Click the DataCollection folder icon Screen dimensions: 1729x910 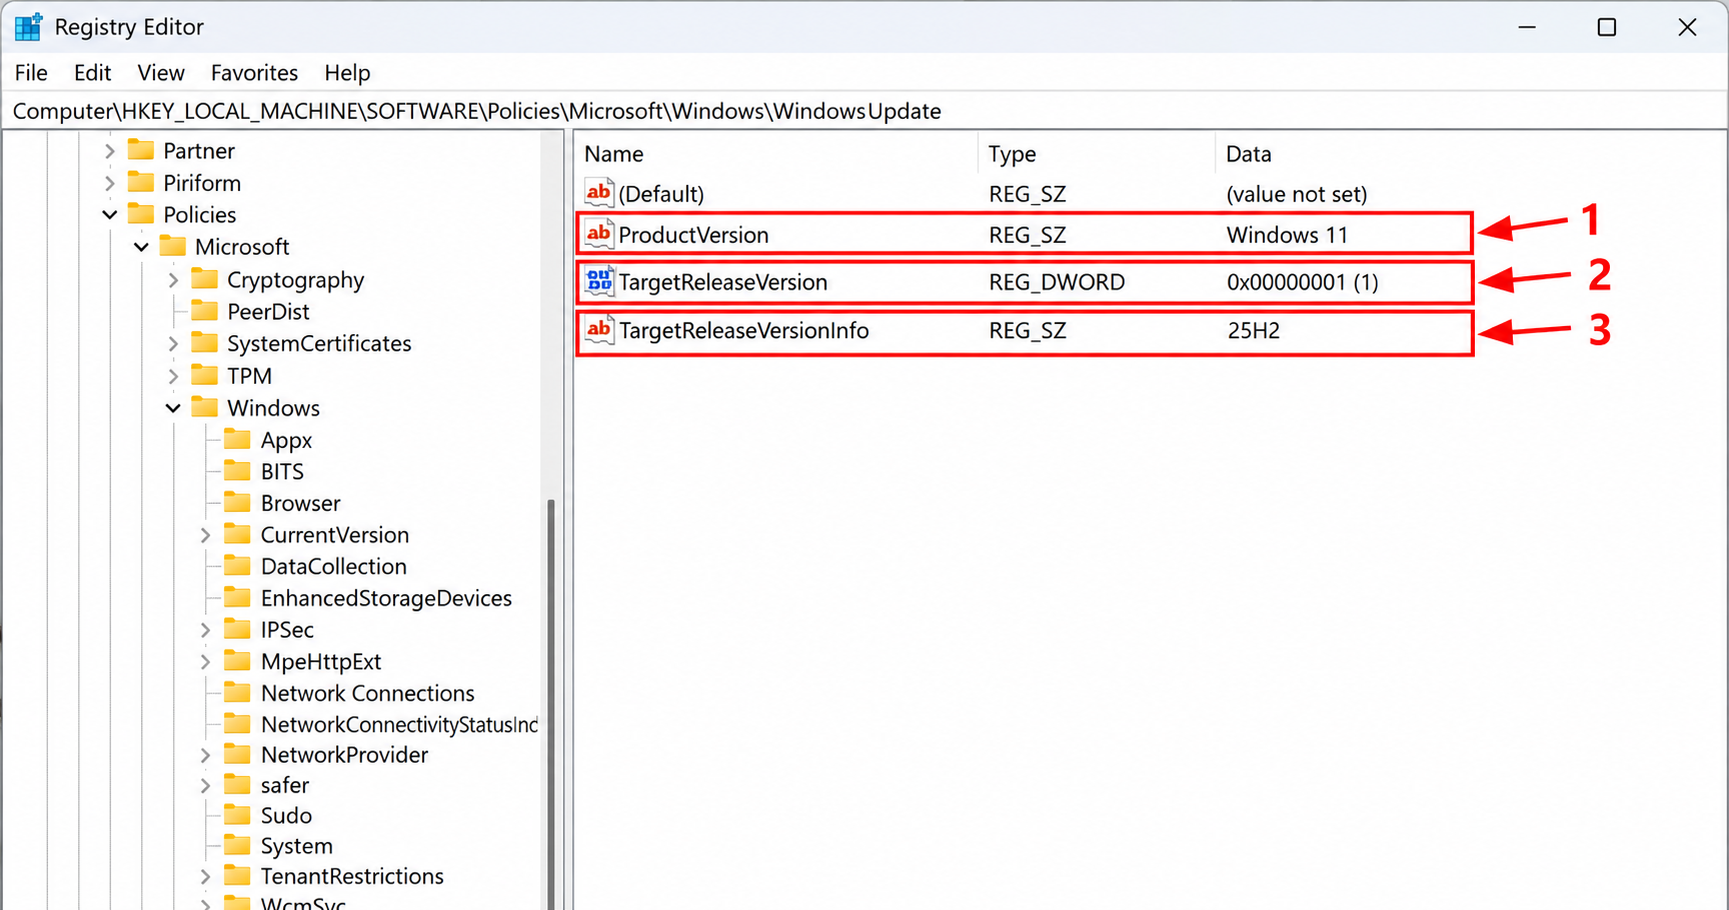point(237,566)
